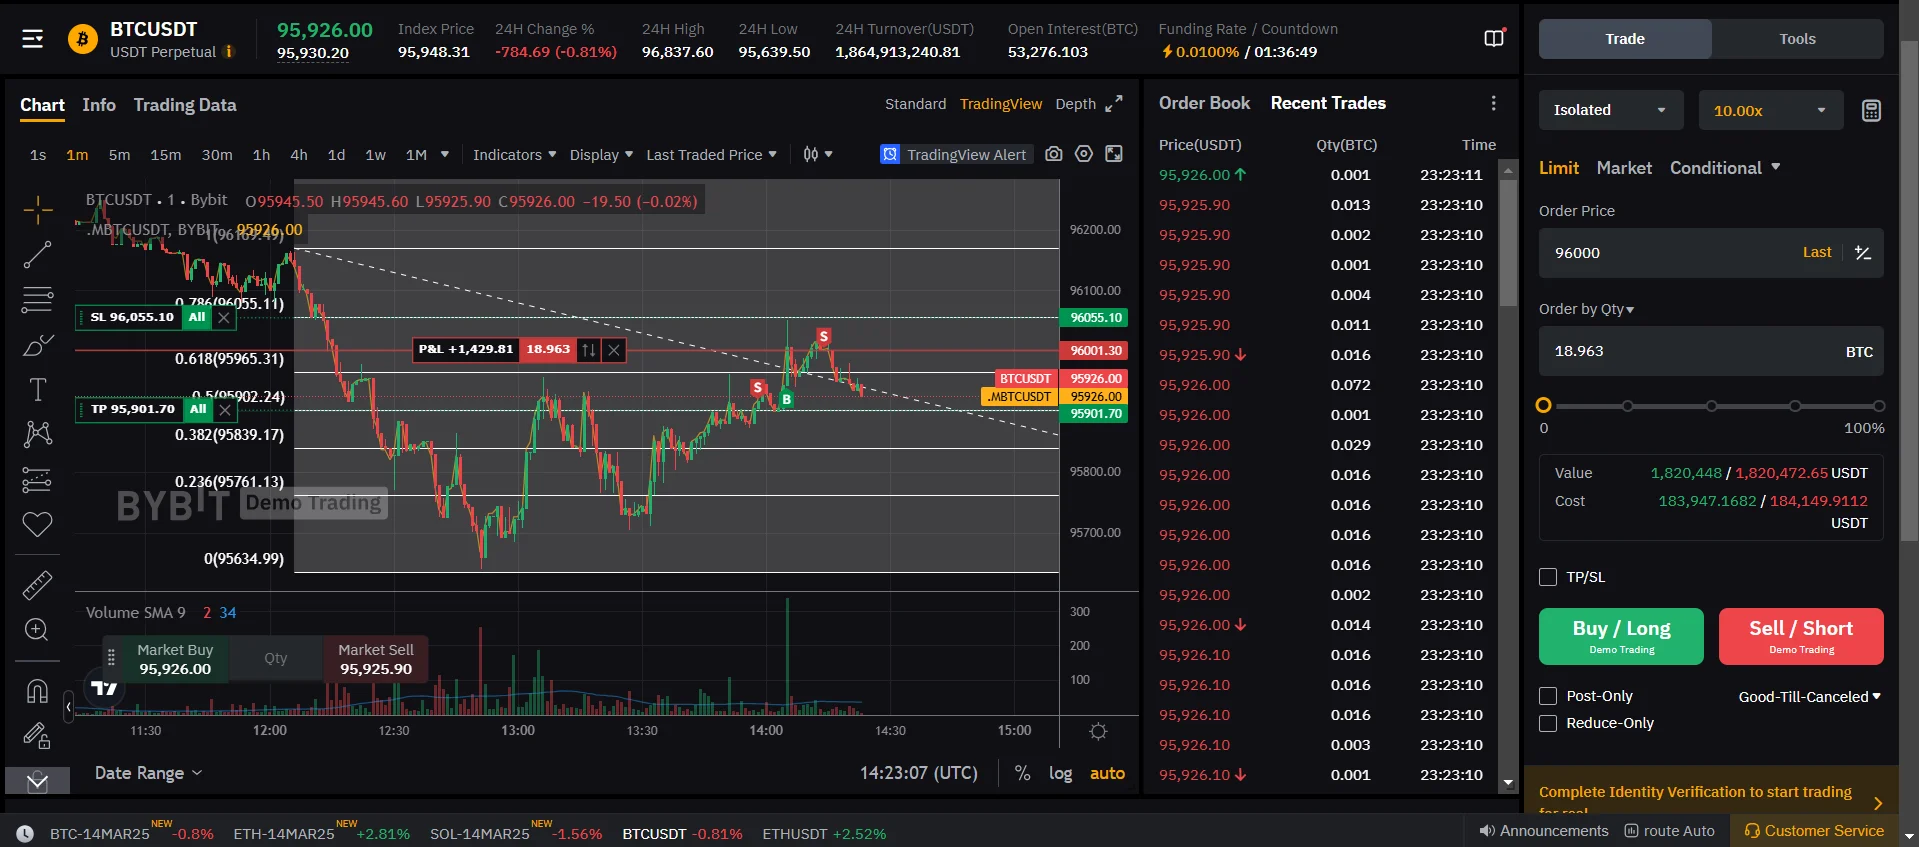The height and width of the screenshot is (847, 1919).
Task: Open the Trading Data tab
Action: coord(185,105)
